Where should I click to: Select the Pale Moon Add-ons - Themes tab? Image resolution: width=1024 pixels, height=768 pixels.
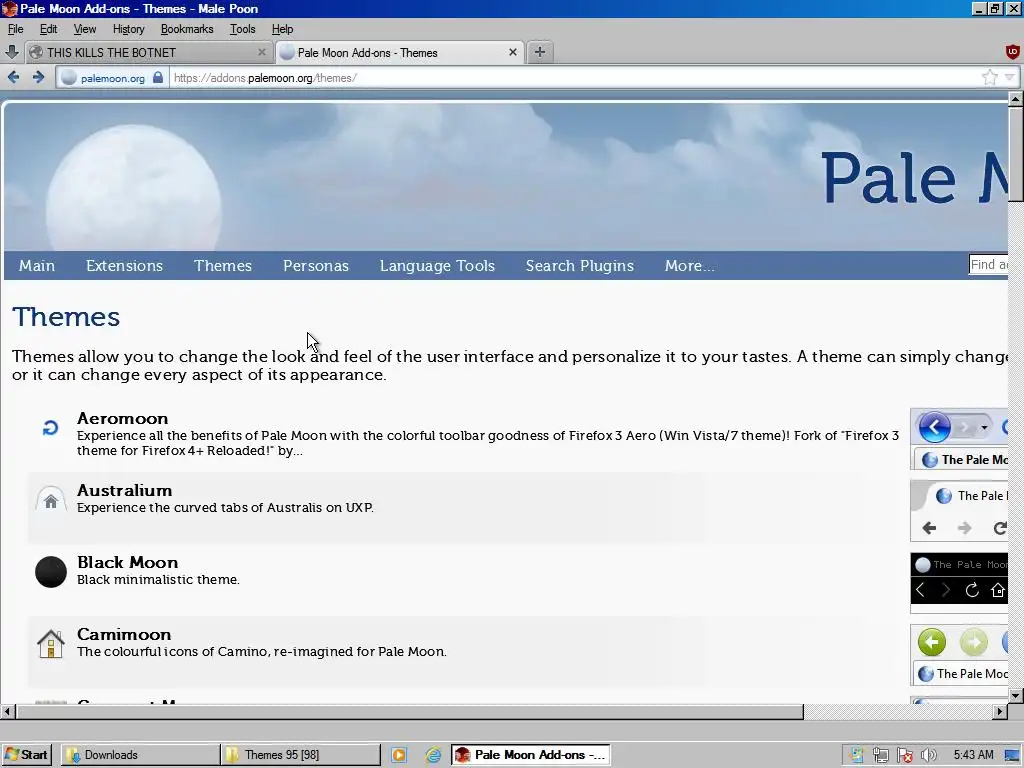pyautogui.click(x=400, y=52)
